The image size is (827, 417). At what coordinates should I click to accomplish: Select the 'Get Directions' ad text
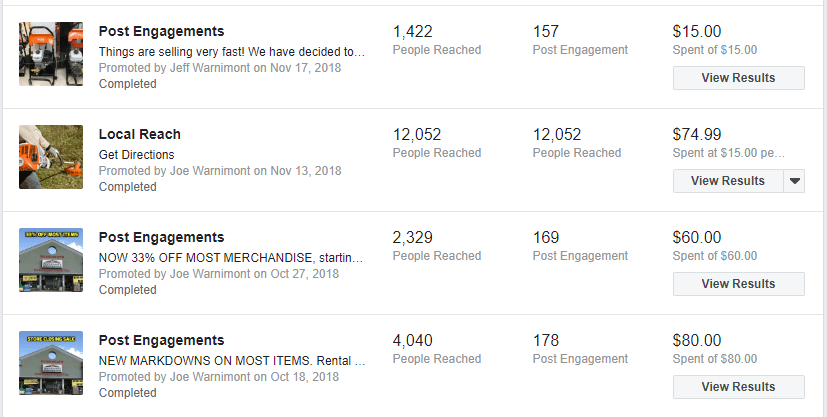point(137,155)
